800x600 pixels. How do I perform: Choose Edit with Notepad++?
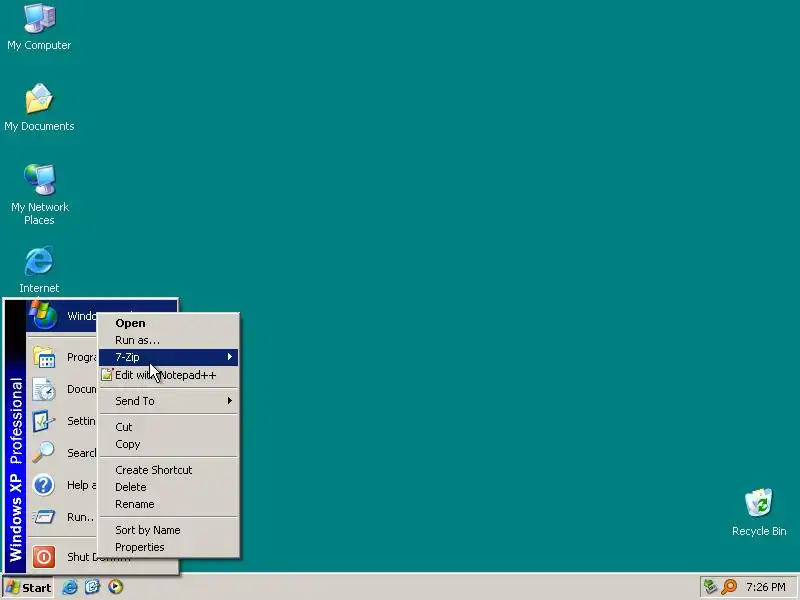(168, 375)
